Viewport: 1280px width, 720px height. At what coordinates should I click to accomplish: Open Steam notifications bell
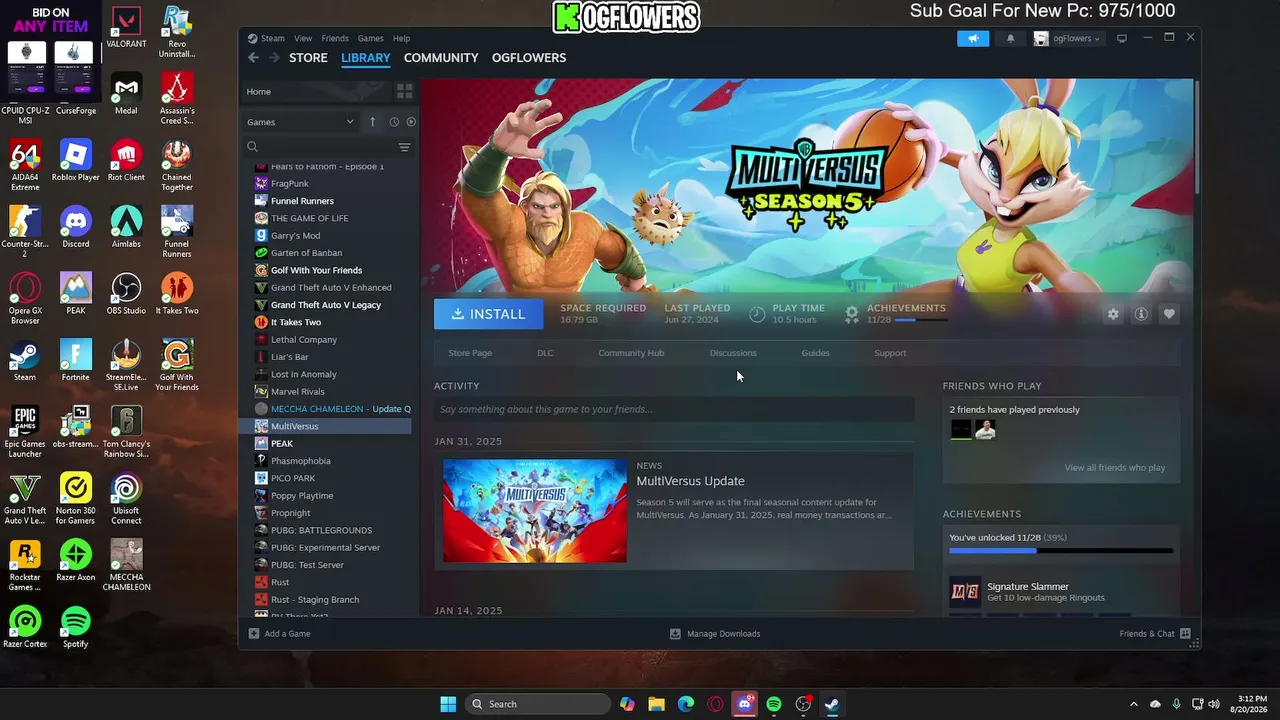[1010, 38]
